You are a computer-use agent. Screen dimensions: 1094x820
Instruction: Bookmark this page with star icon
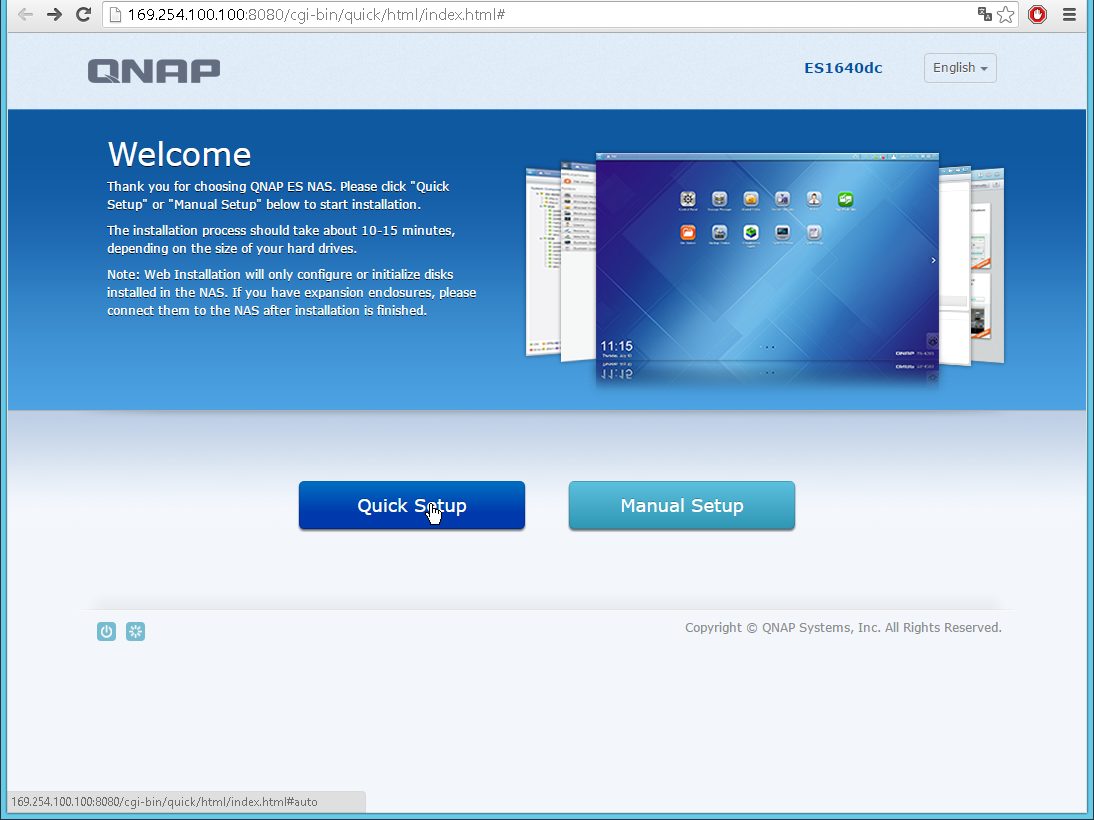(1006, 14)
